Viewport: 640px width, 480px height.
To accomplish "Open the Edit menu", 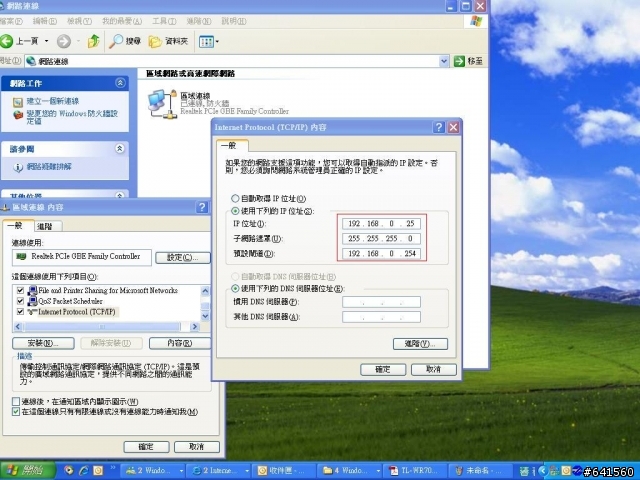I will coord(44,21).
